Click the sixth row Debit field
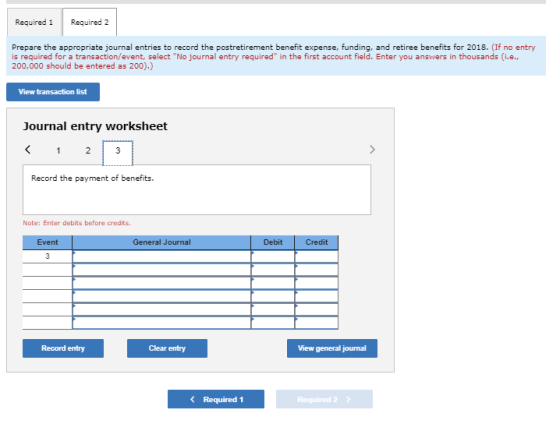560x424 pixels. pyautogui.click(x=273, y=323)
